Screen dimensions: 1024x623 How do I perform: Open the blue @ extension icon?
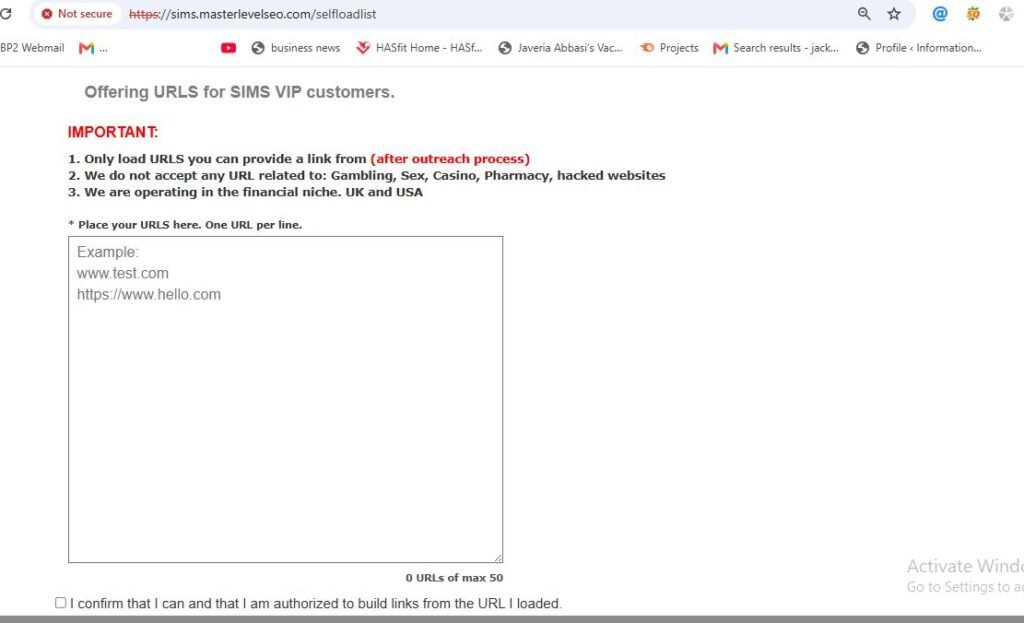click(940, 14)
